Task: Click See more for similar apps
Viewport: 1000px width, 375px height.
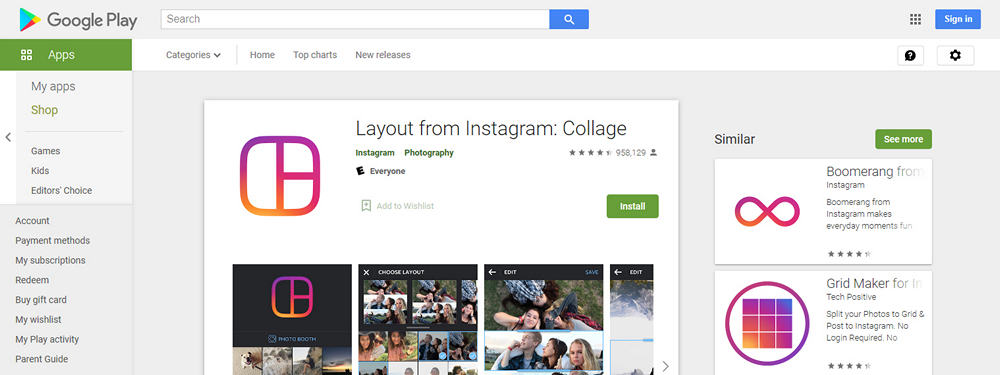Action: coord(903,139)
